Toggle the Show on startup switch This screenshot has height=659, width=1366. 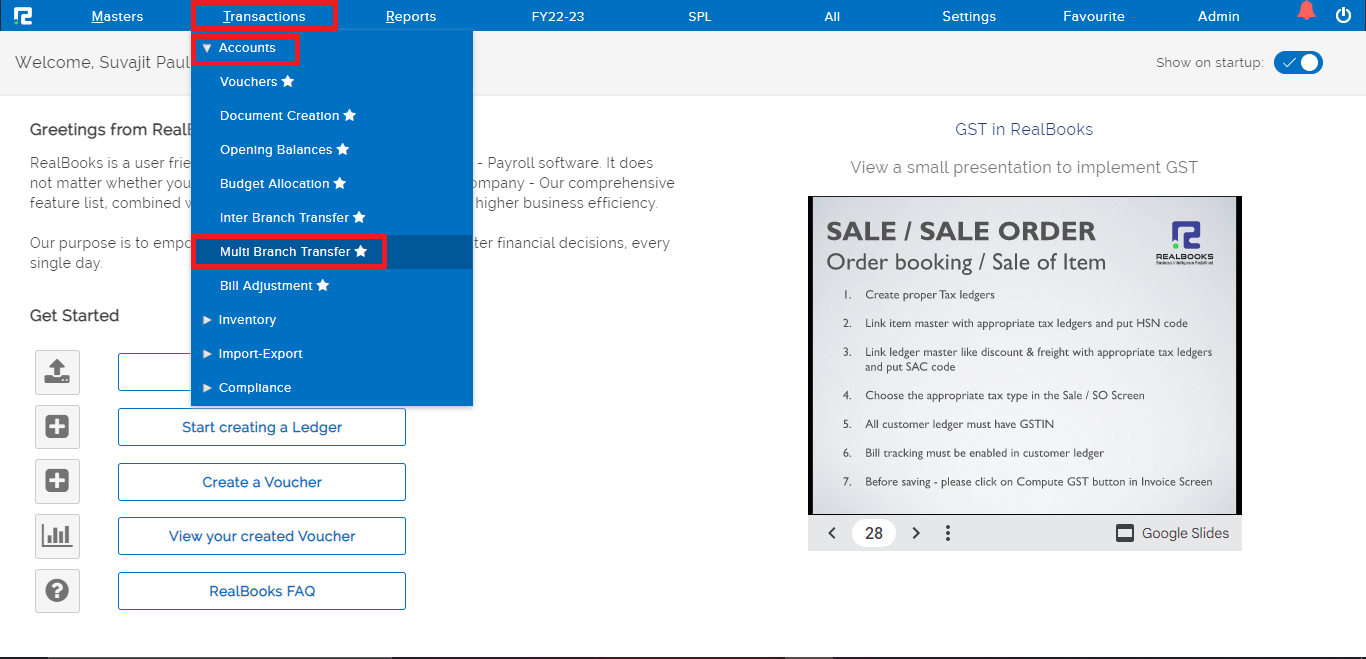pos(1298,62)
